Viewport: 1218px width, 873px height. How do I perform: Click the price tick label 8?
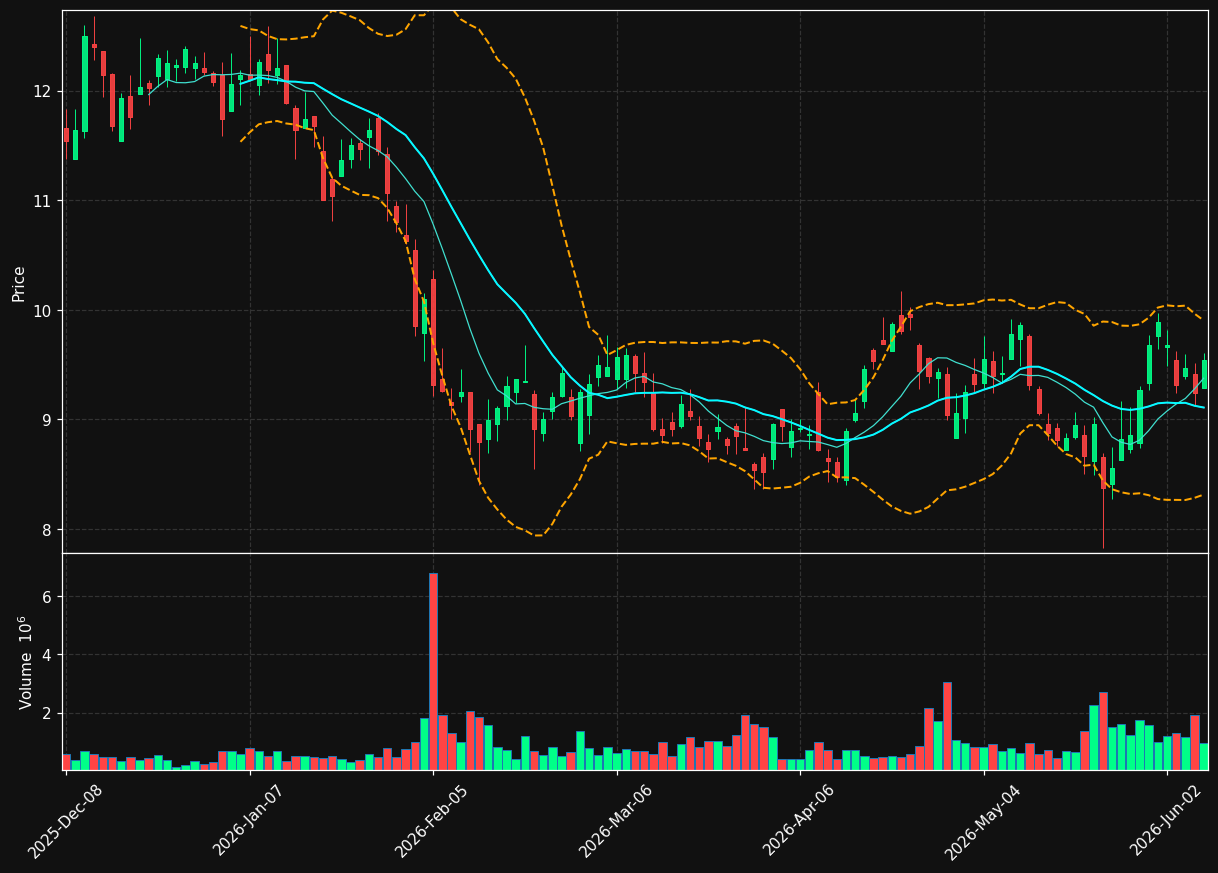[x=46, y=530]
